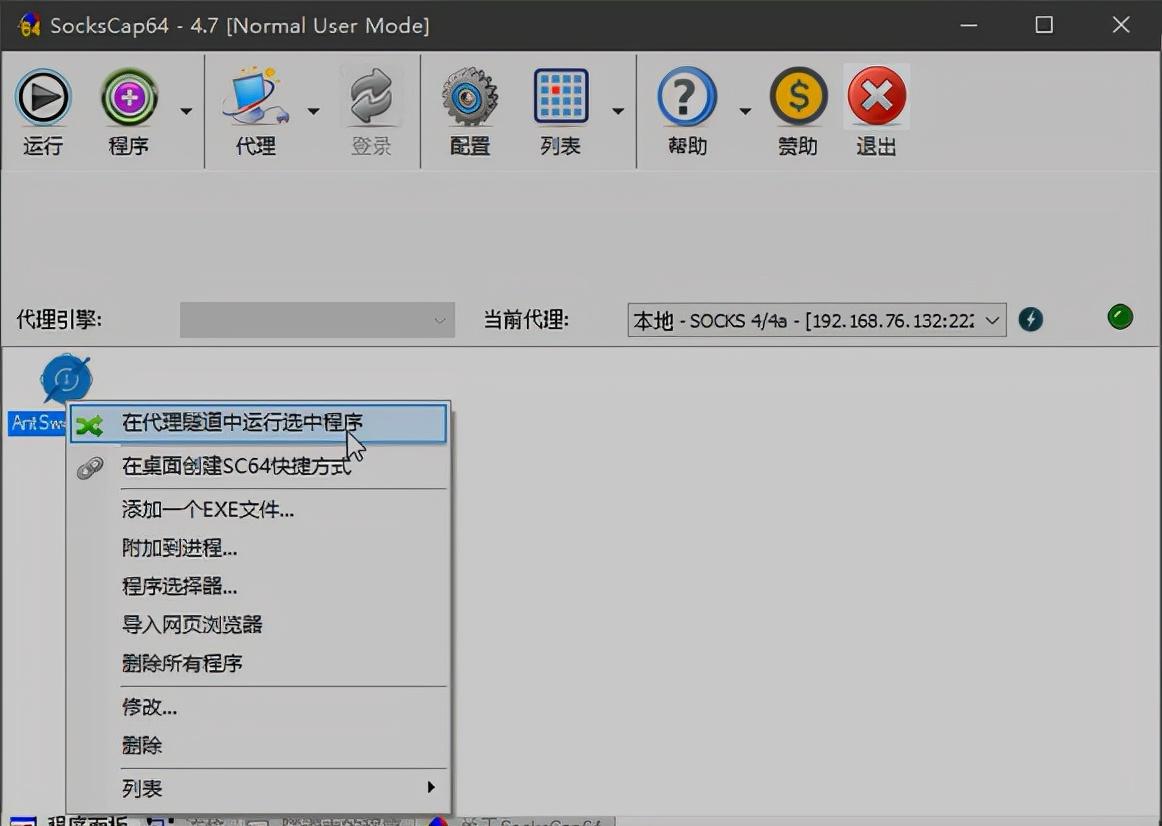Select 附加到进程... from context menu

(x=258, y=548)
